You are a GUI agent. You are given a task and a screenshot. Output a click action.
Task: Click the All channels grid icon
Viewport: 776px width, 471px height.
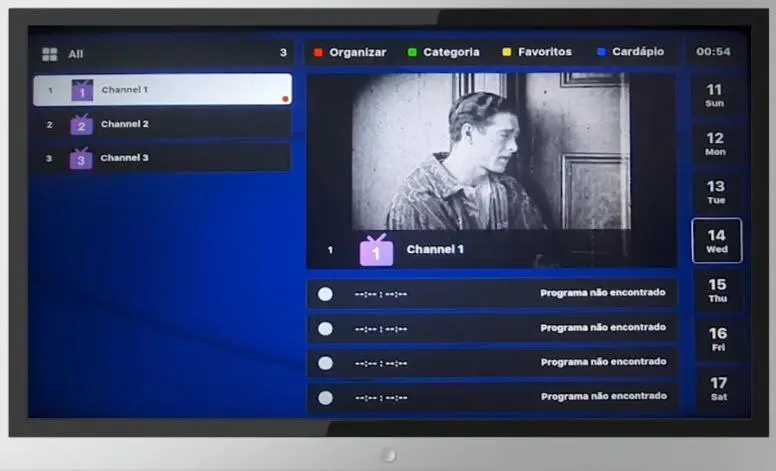coord(50,54)
